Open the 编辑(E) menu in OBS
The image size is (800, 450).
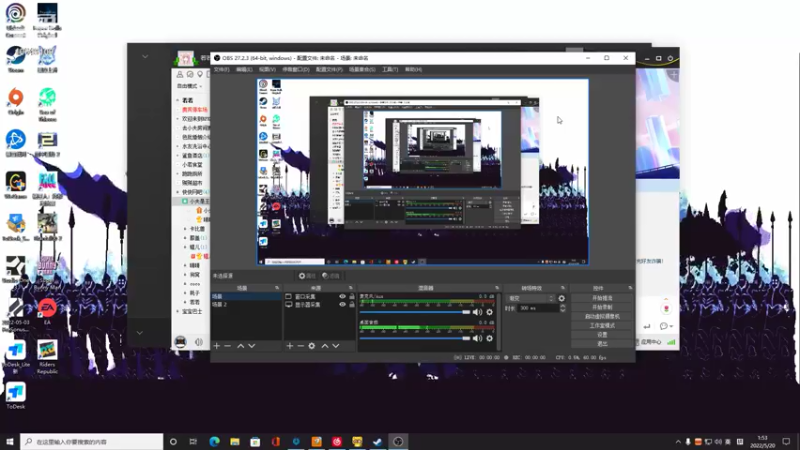pos(244,69)
